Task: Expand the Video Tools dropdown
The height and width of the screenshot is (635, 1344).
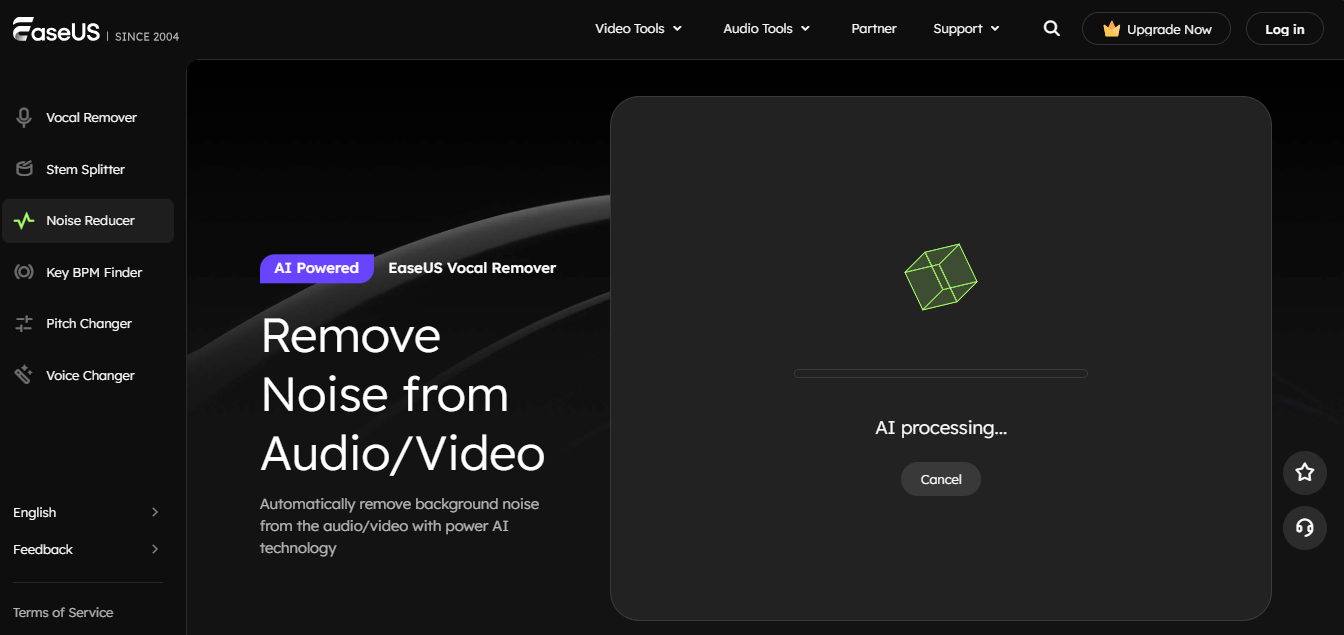Action: (638, 29)
